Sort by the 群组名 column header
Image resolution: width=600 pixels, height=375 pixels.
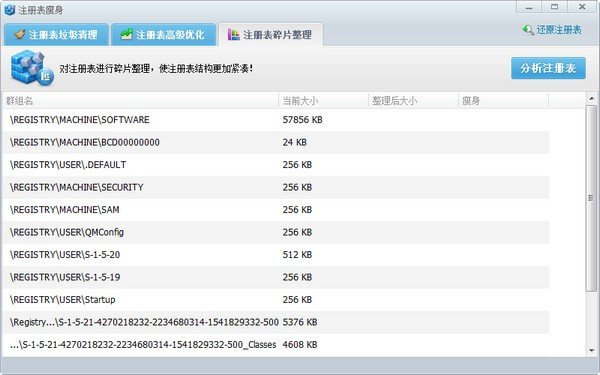click(x=141, y=101)
